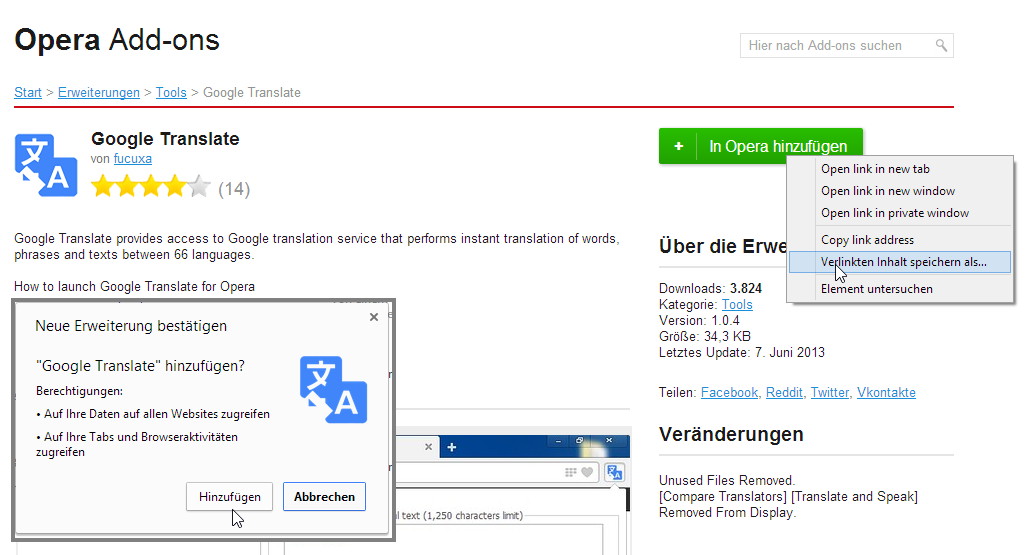Choose Element untersuchen
Screen dimensions: 1028x555
(x=900, y=288)
